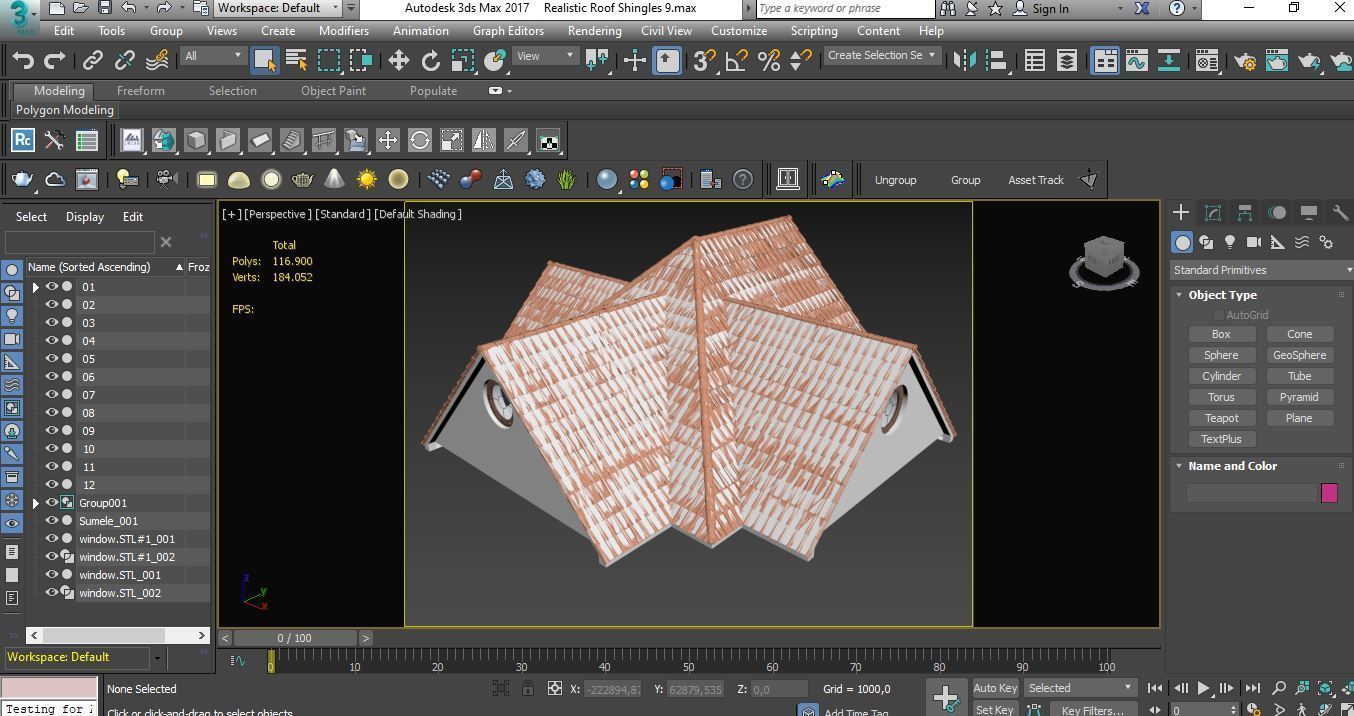This screenshot has height=716, width=1354.
Task: Switch to the Object Paint ribbon tab
Action: pyautogui.click(x=333, y=91)
